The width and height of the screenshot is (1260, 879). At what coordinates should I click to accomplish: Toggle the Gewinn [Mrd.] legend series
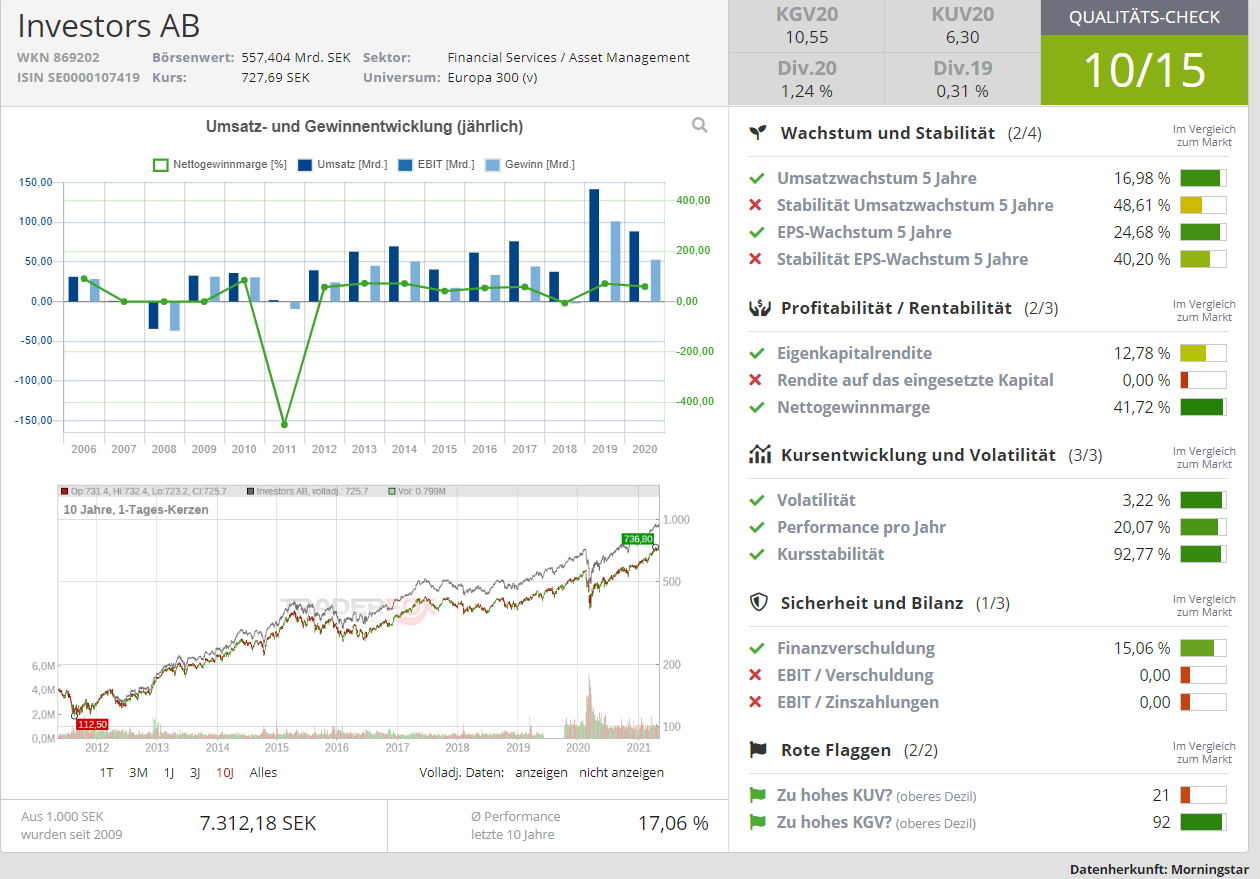tap(530, 164)
